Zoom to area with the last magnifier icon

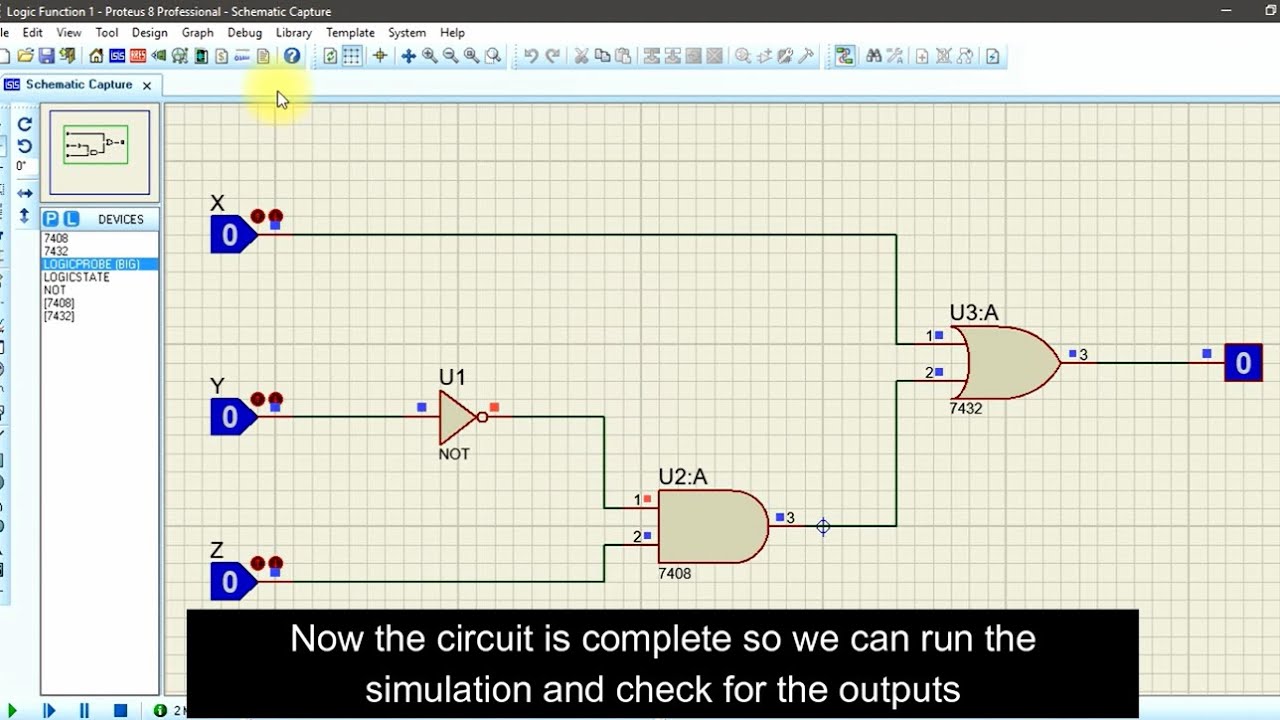point(493,56)
